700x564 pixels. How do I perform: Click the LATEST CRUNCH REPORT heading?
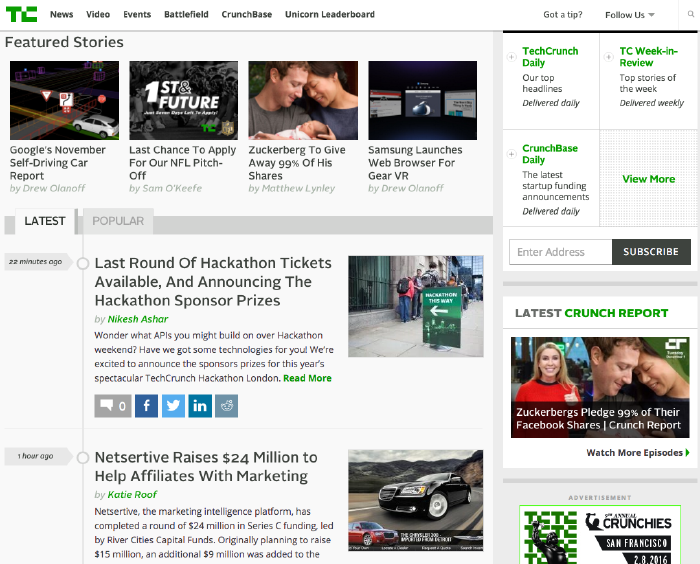coord(592,313)
